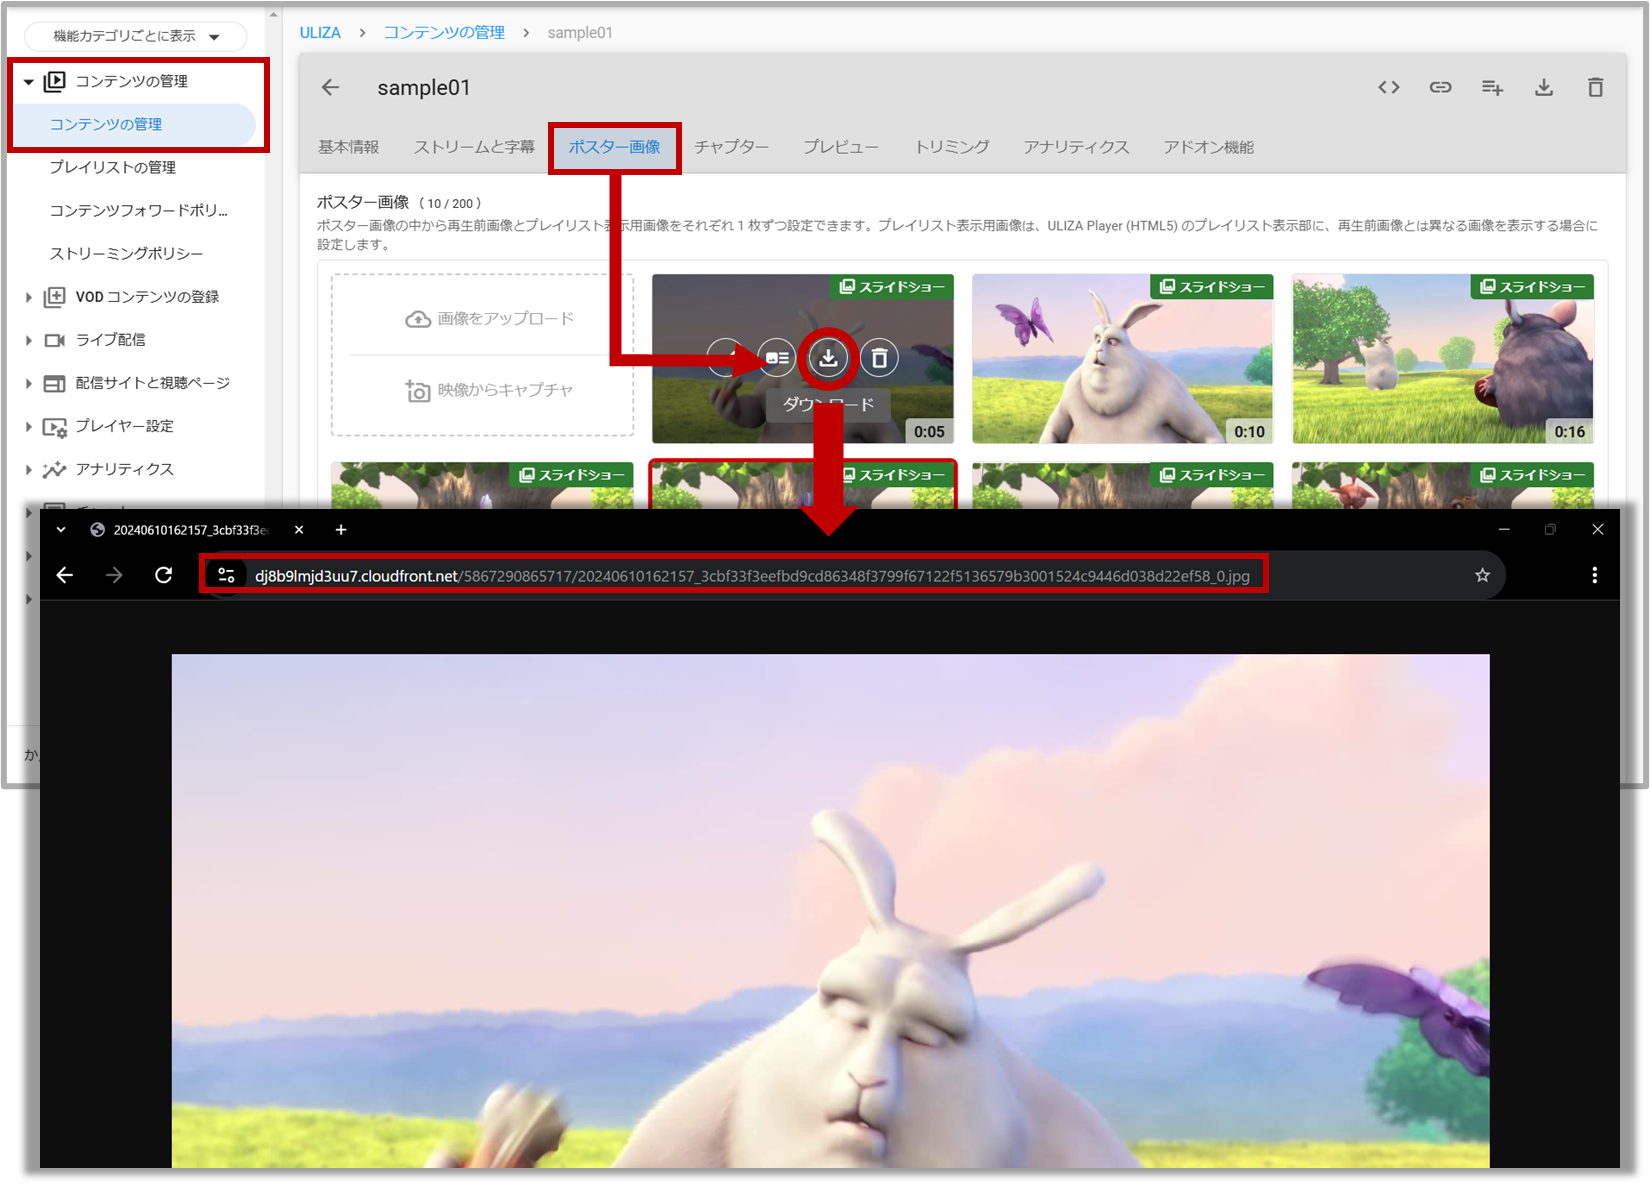Click スライドショー badge on 0:10 thumbnail

1211,287
